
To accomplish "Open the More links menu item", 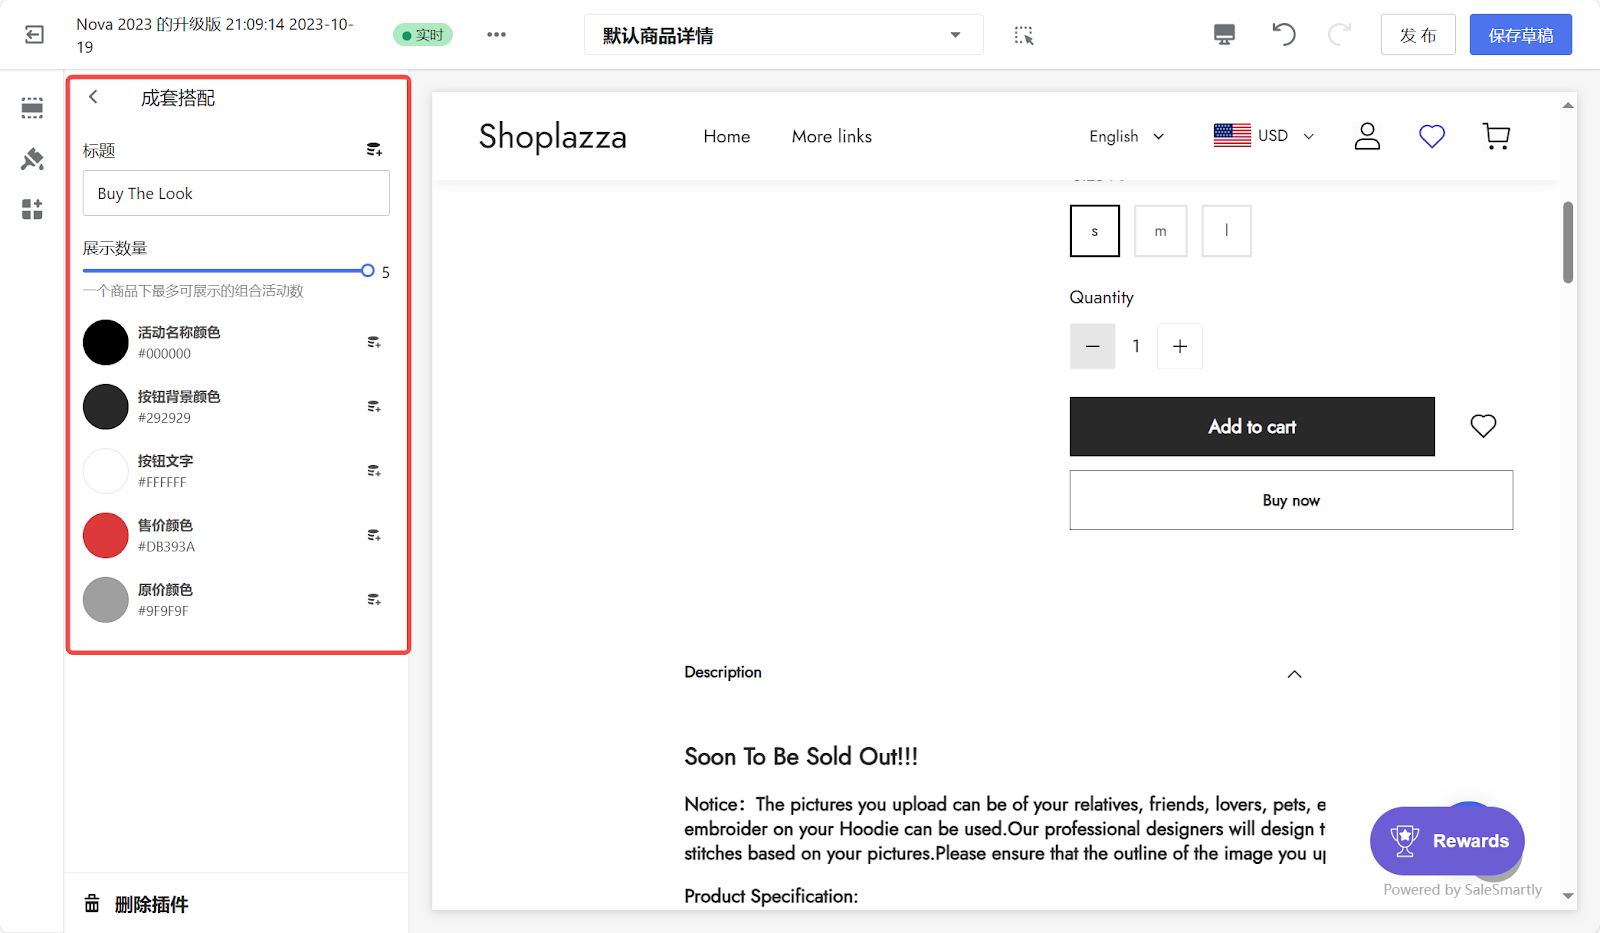I will click(832, 136).
